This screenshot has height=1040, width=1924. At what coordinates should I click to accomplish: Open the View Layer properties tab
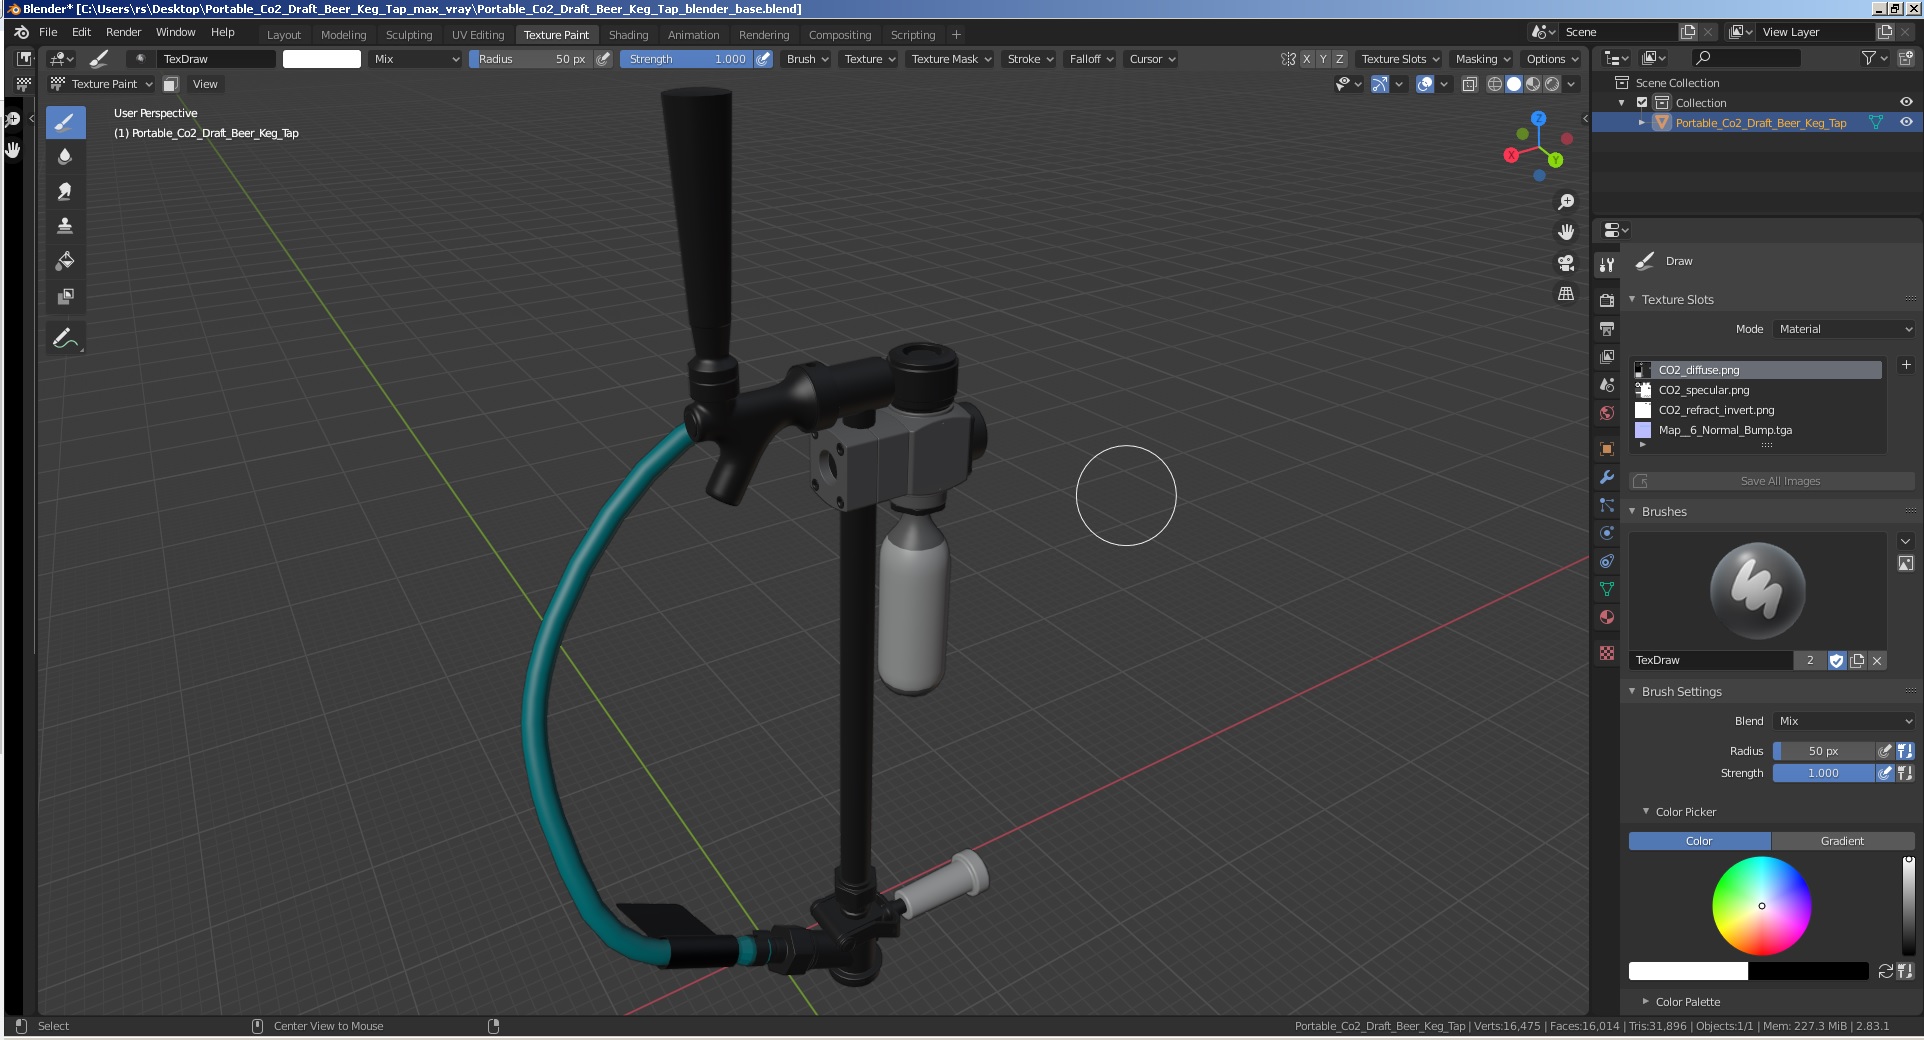click(x=1607, y=356)
